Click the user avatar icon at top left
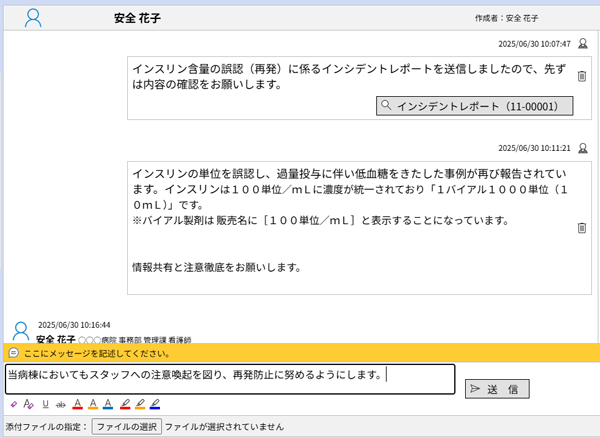This screenshot has height=438, width=600. tap(33, 17)
